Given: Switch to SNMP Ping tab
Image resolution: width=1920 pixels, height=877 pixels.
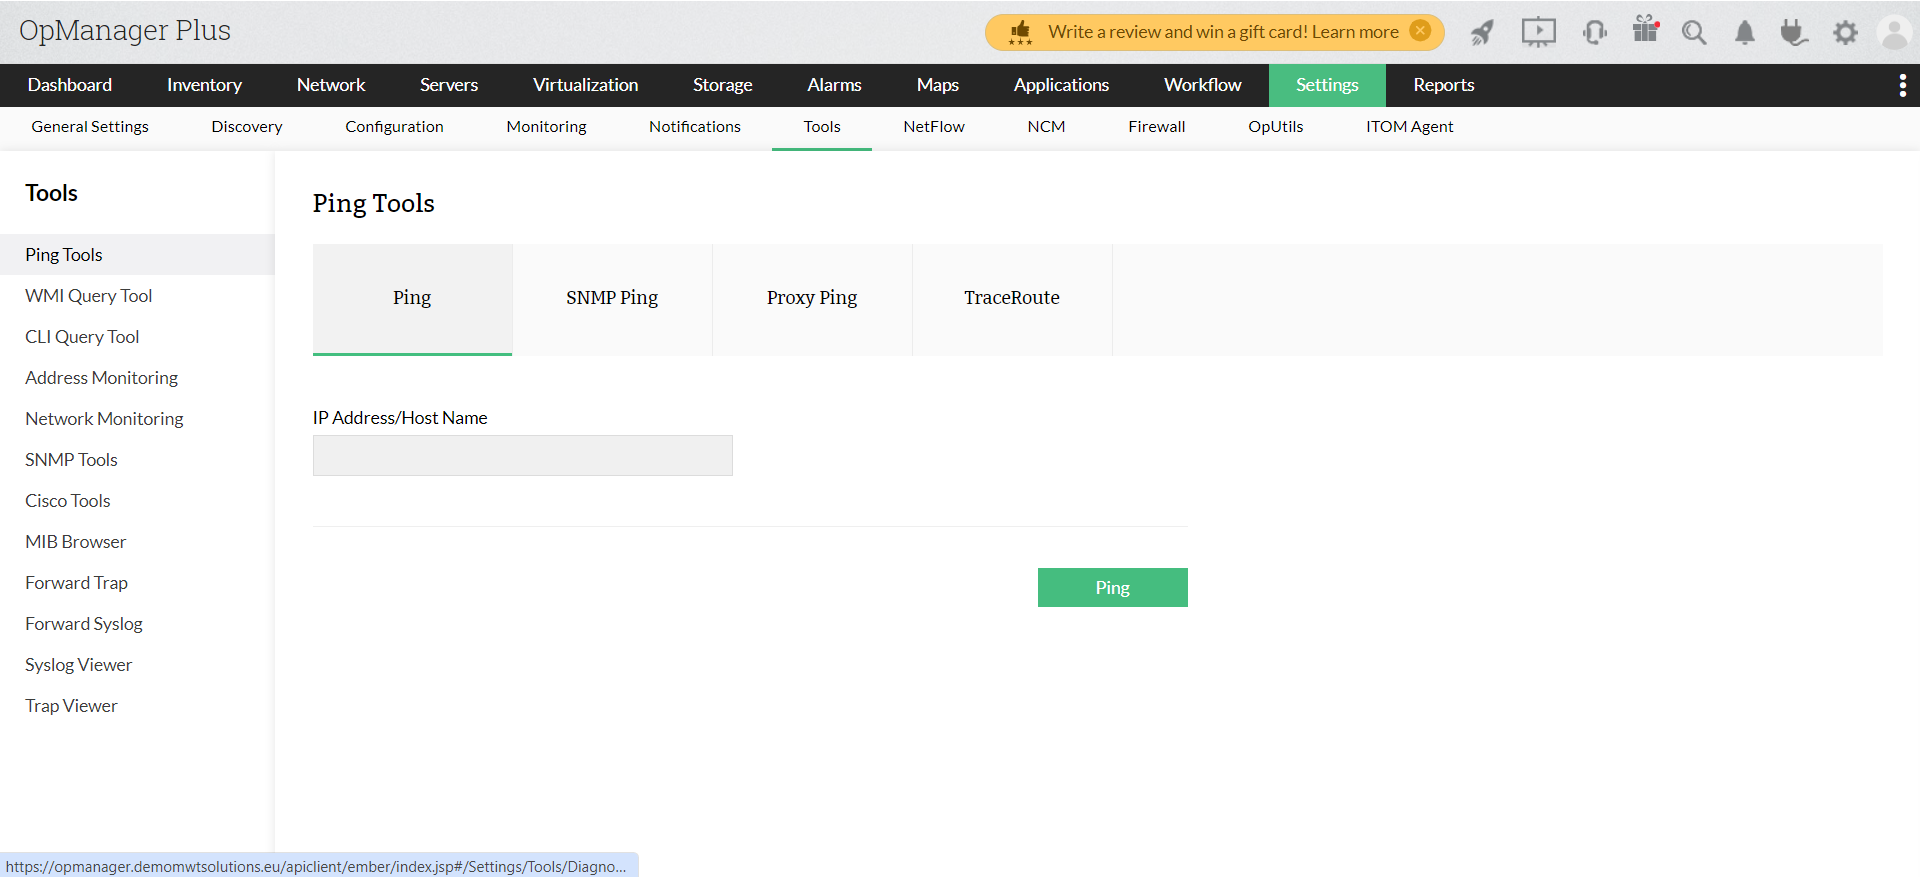Looking at the screenshot, I should (x=612, y=299).
